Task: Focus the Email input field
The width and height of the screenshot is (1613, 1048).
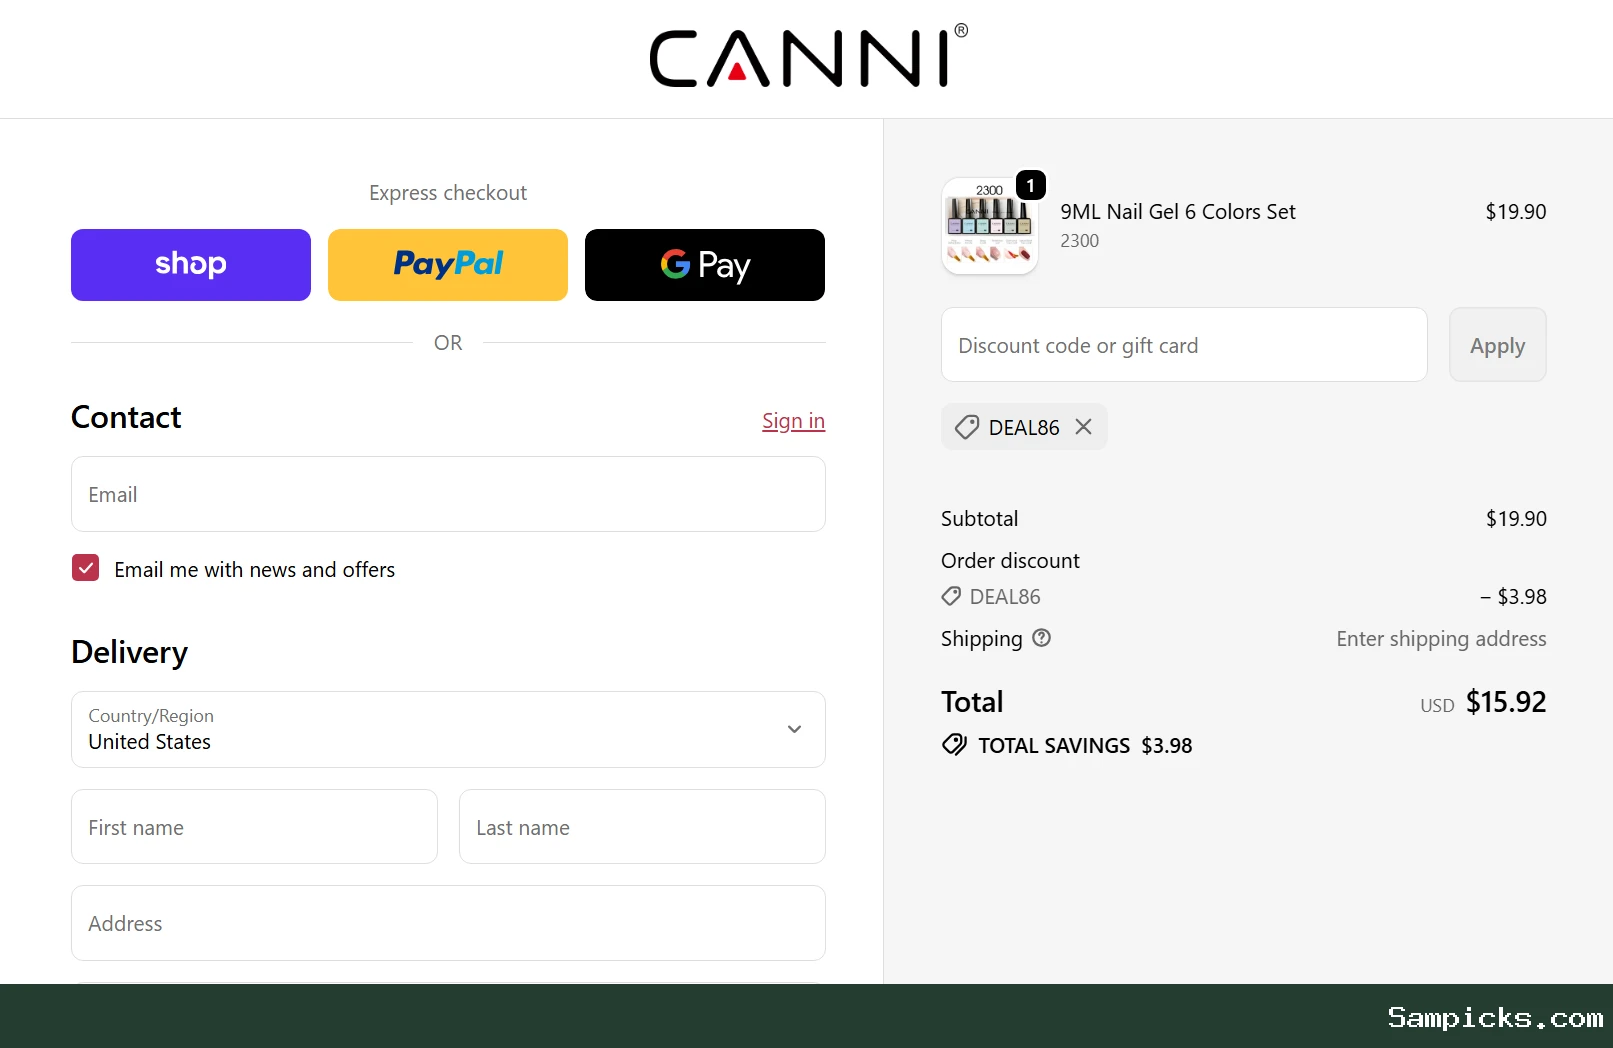Action: pyautogui.click(x=448, y=494)
